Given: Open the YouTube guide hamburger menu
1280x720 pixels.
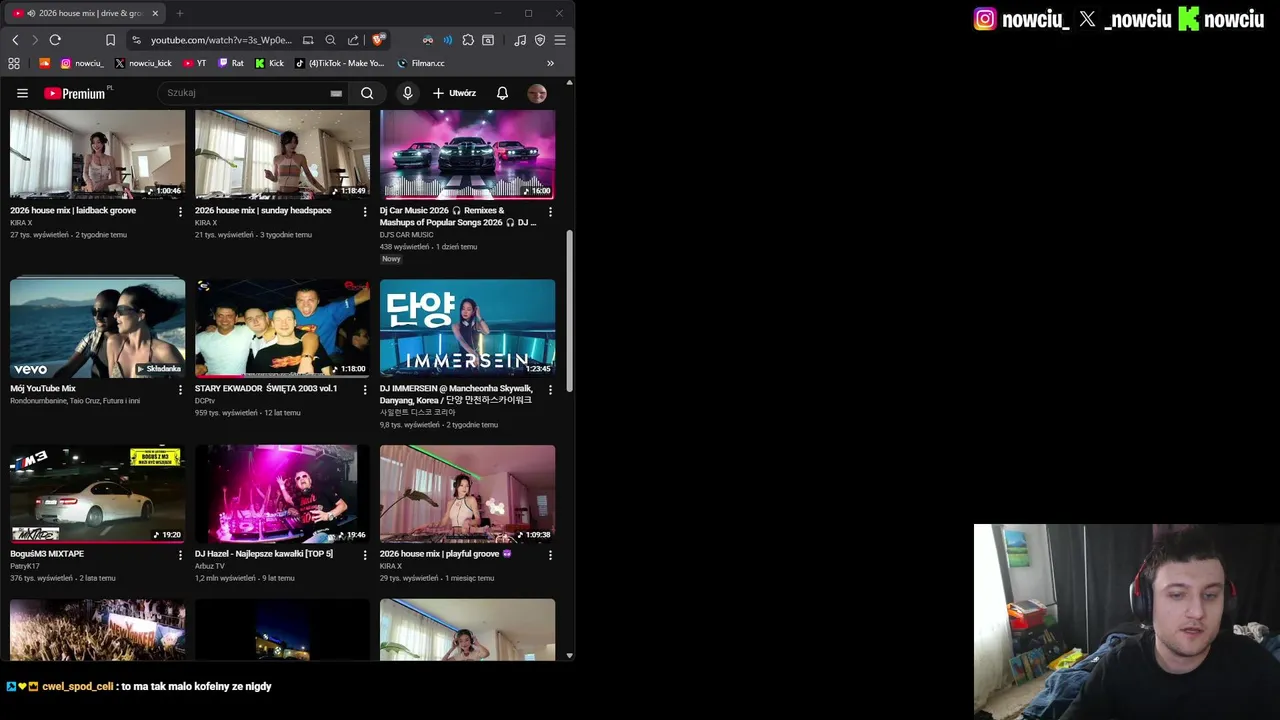Looking at the screenshot, I should click(x=22, y=93).
